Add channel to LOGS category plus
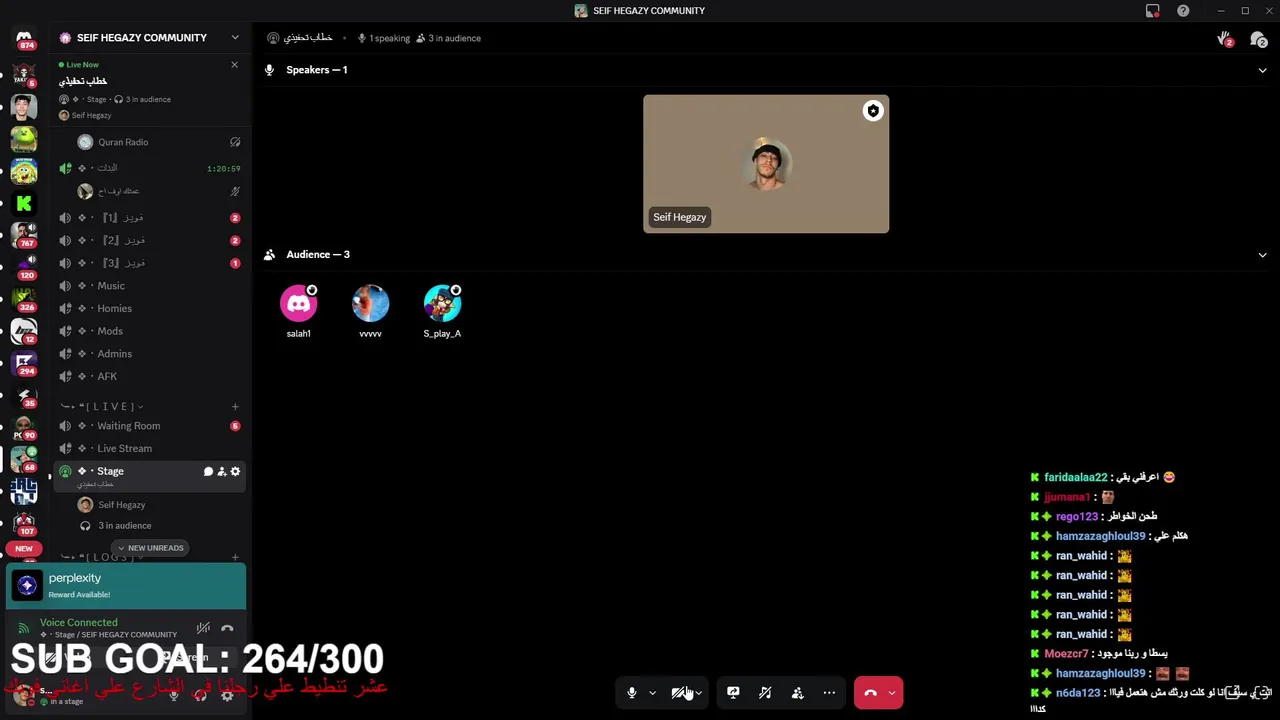 click(235, 557)
